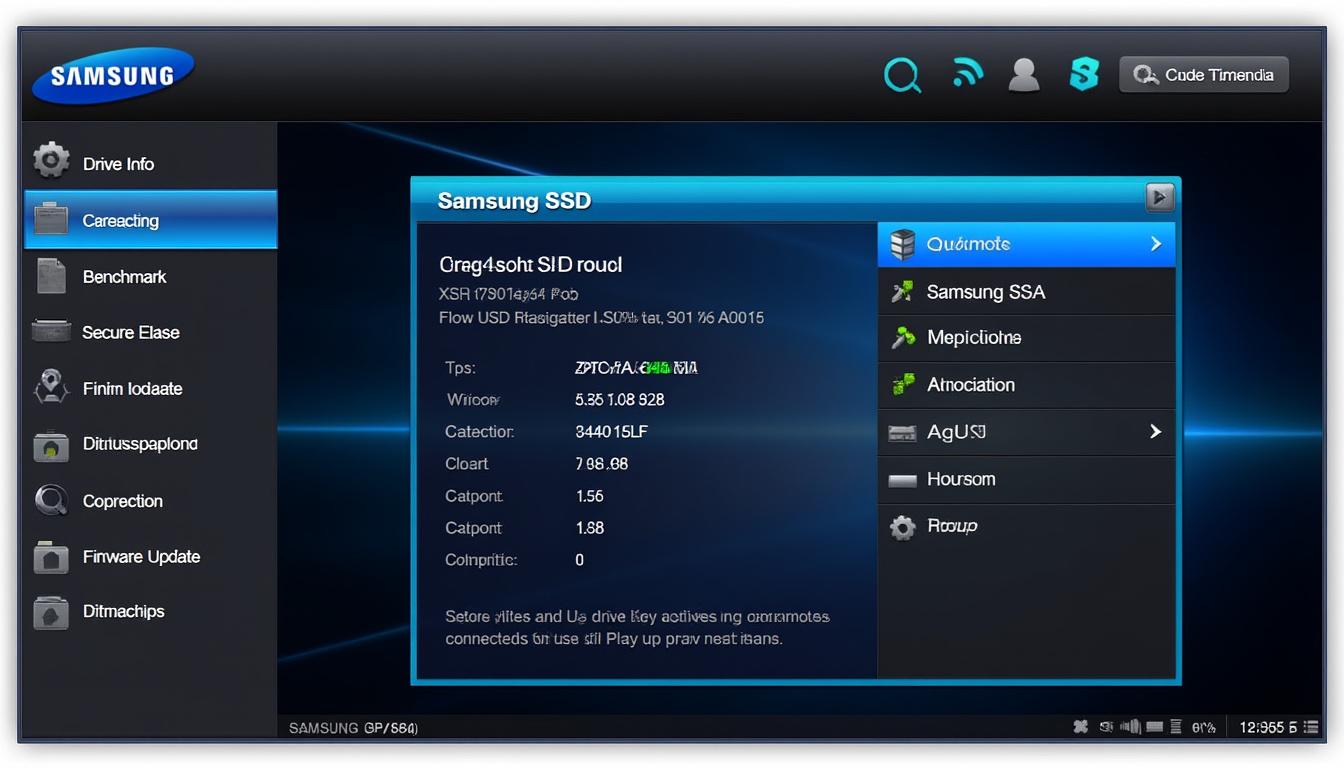Click the Rooup gear icon
Viewport: 1344px width, 768px height.
903,527
